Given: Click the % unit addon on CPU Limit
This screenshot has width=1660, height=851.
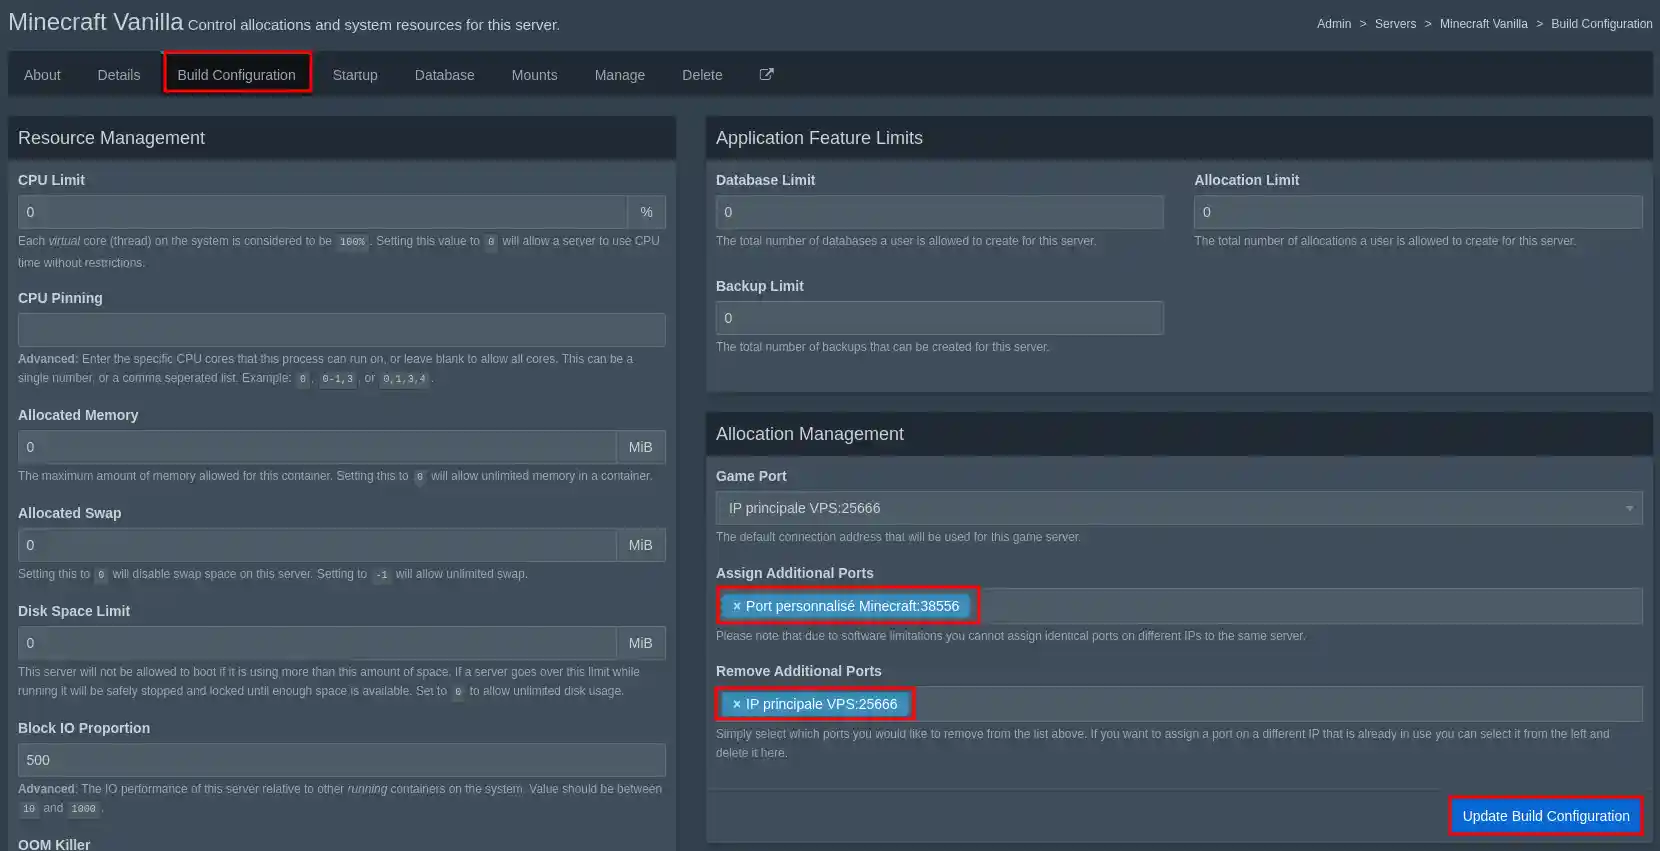Looking at the screenshot, I should (647, 212).
